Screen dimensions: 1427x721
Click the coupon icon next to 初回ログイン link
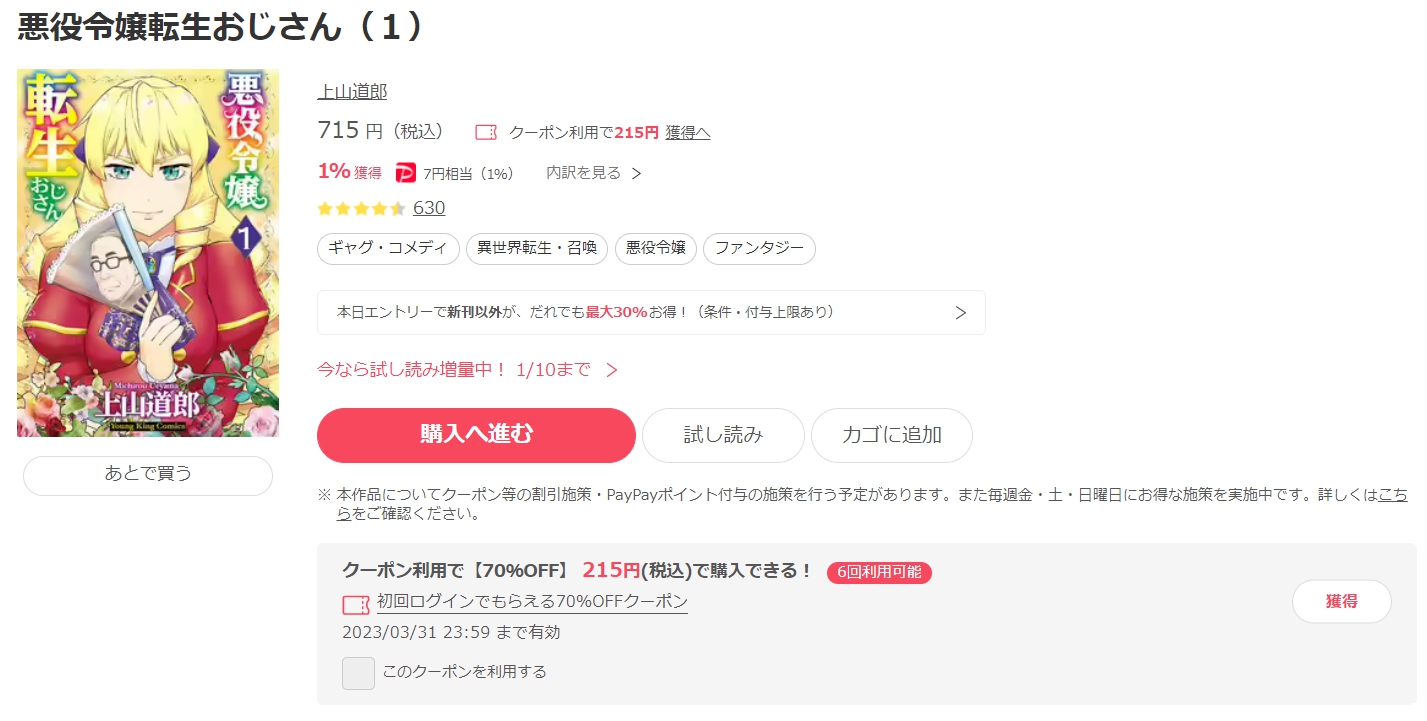click(356, 605)
